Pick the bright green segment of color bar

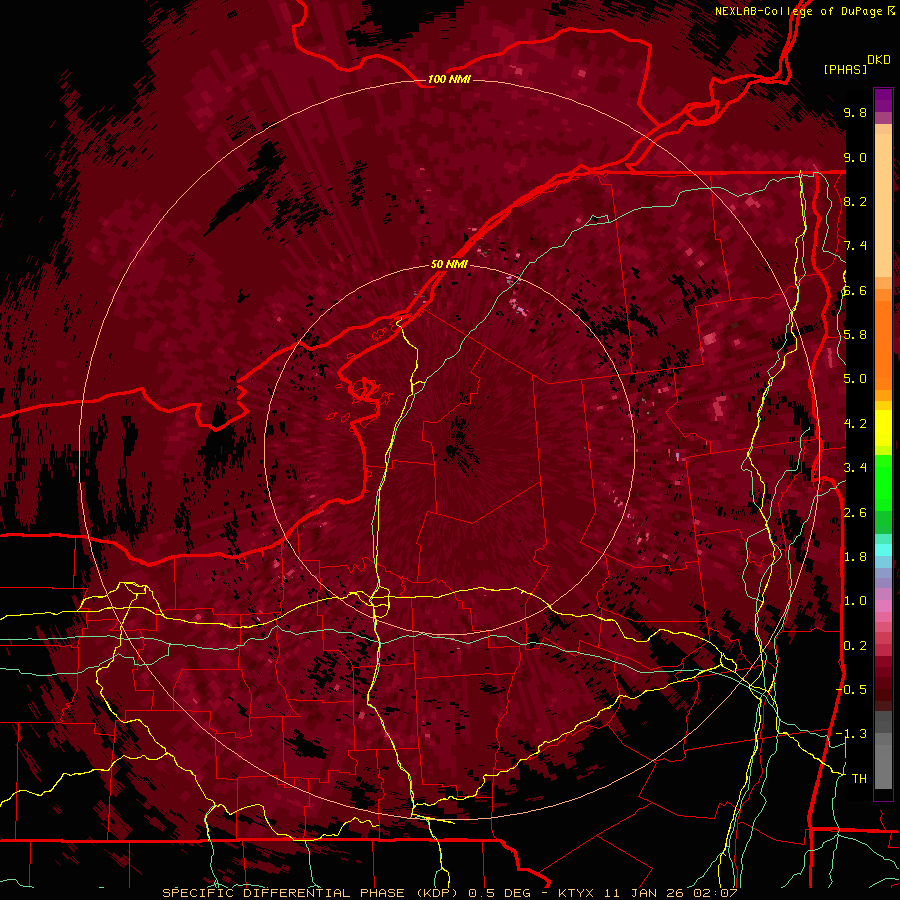point(883,485)
